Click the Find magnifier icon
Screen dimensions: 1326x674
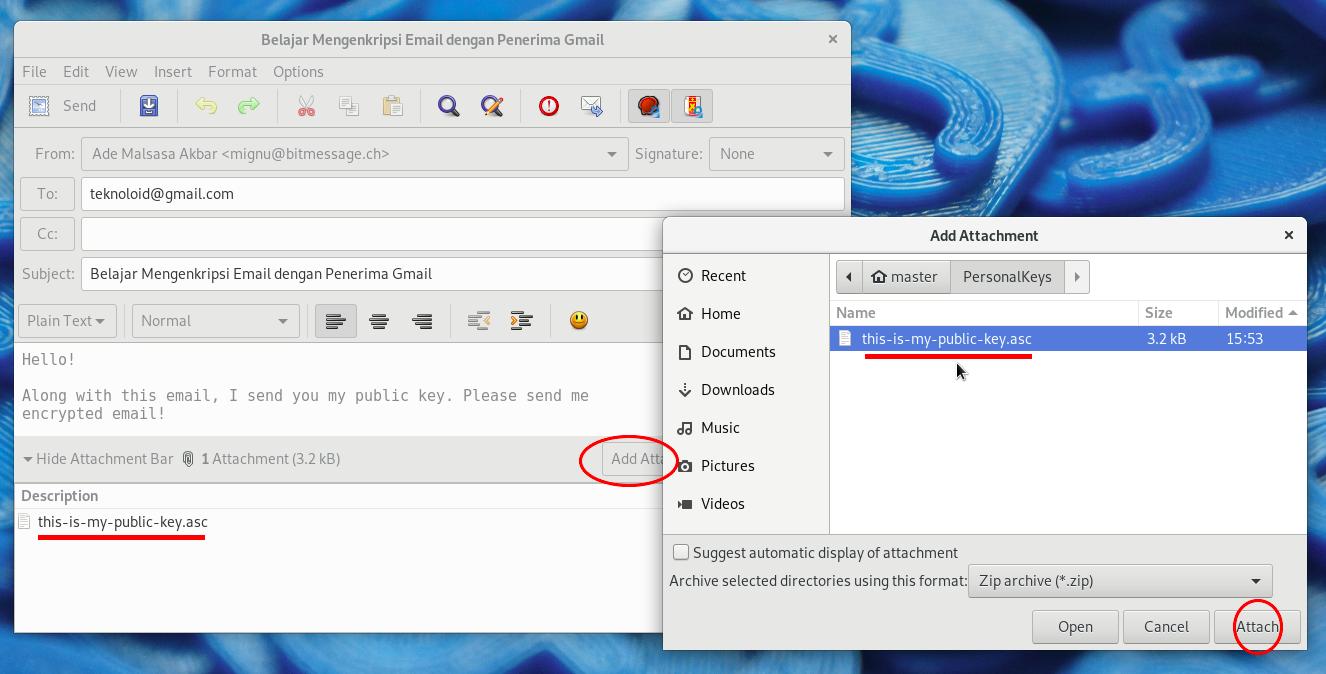coord(448,106)
